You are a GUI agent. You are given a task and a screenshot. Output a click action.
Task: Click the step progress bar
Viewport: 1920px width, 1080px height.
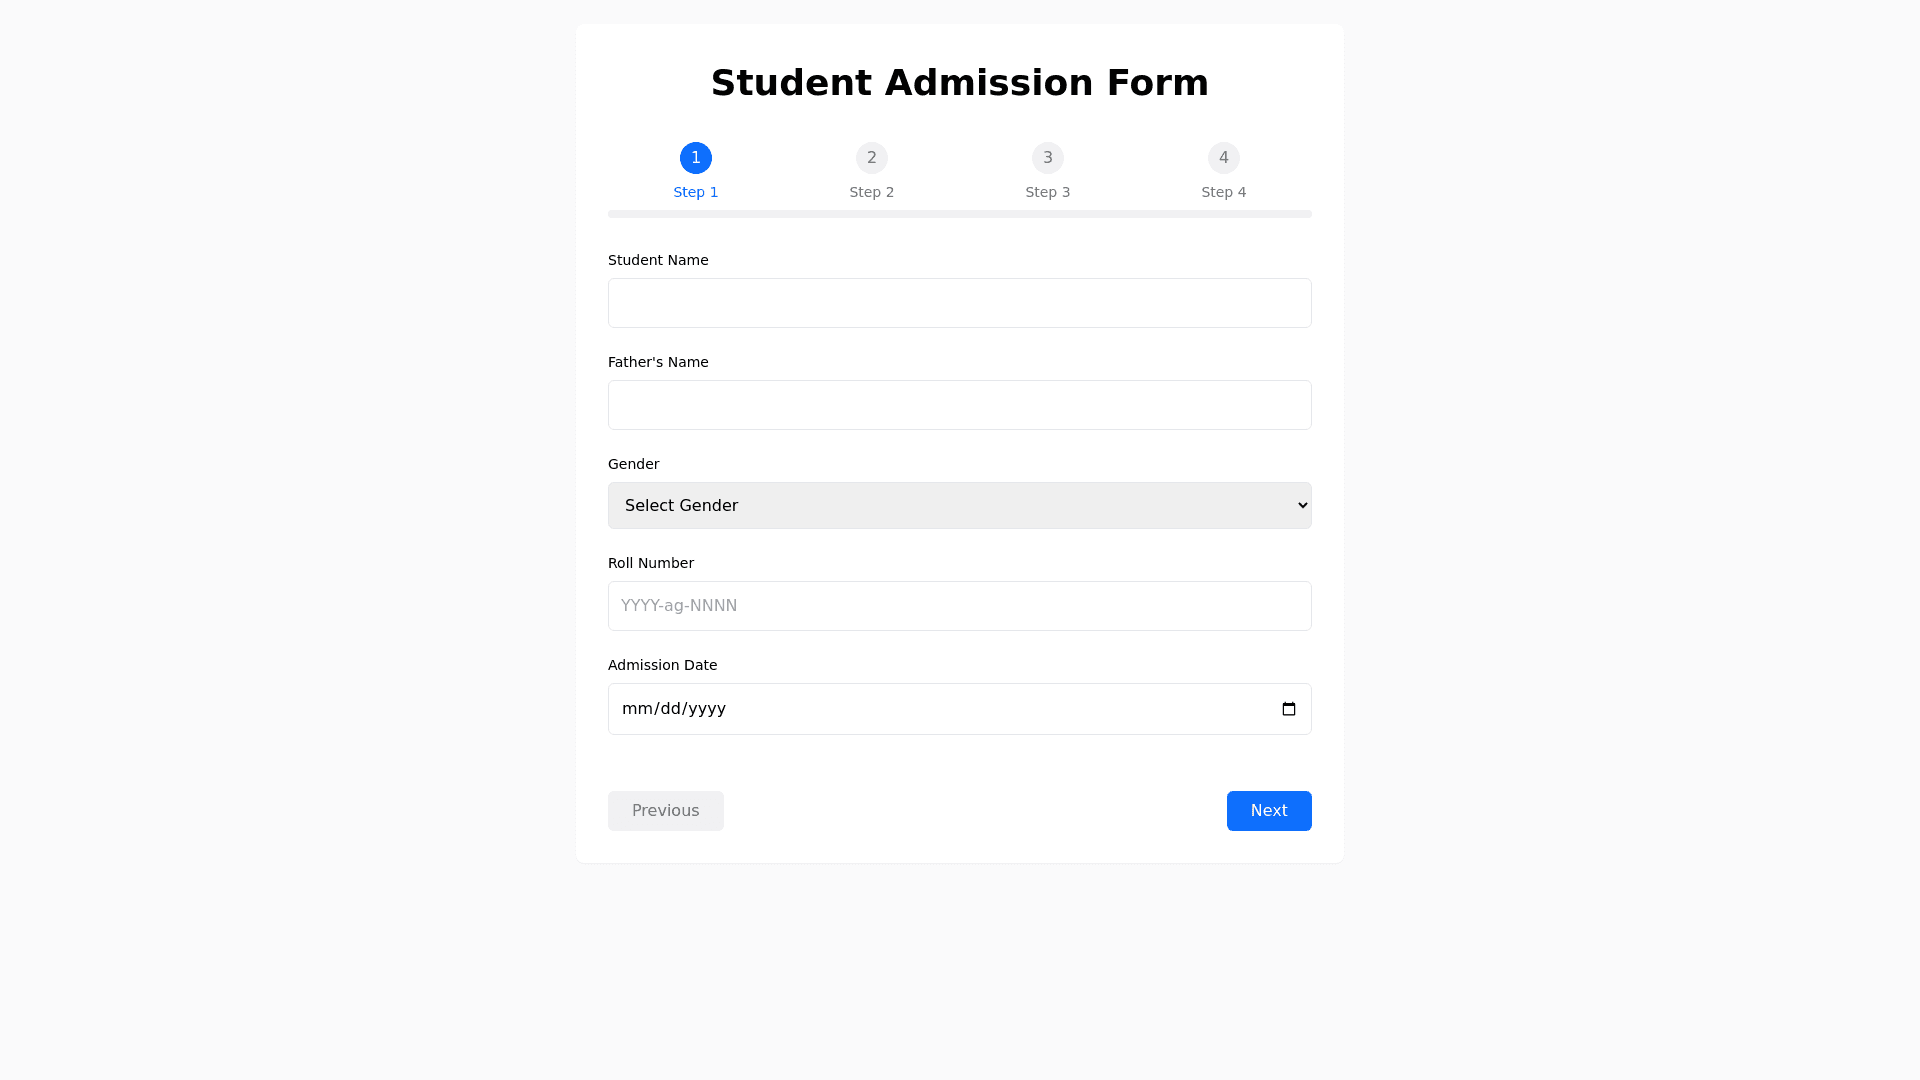(960, 214)
